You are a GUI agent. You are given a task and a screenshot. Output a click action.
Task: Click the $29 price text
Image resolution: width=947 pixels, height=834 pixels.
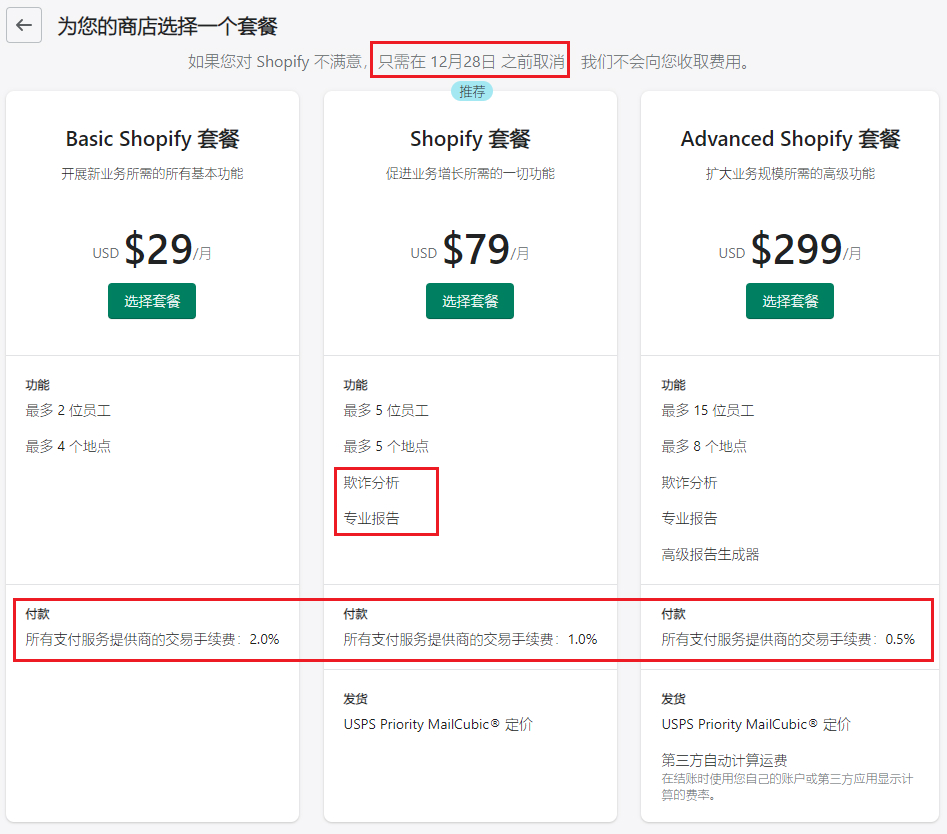(158, 249)
